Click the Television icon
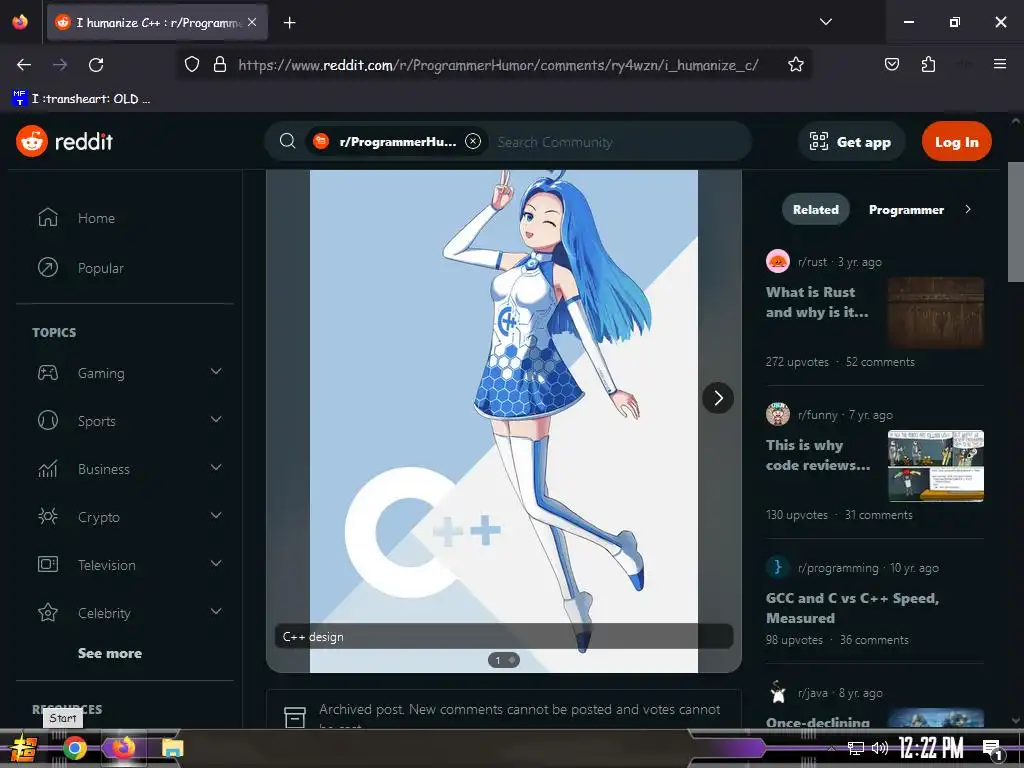The width and height of the screenshot is (1024, 768). tap(48, 564)
